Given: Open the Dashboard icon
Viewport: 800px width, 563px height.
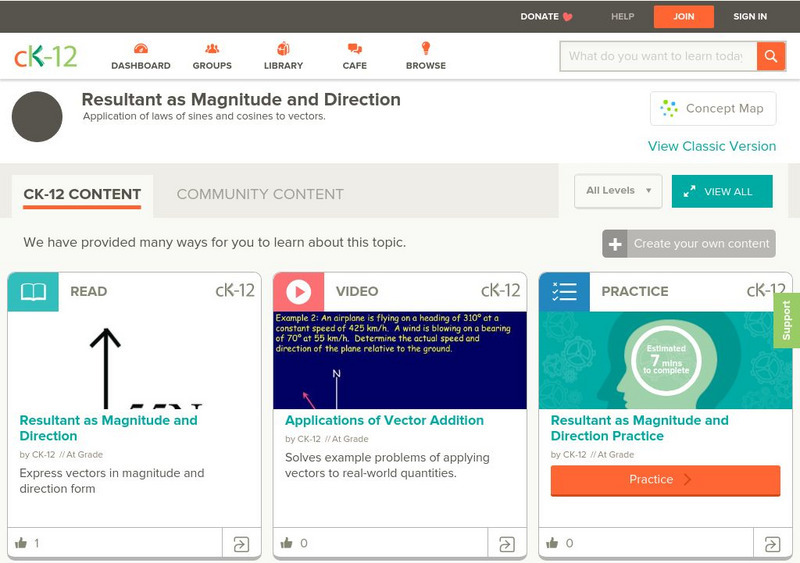Looking at the screenshot, I should [x=141, y=49].
